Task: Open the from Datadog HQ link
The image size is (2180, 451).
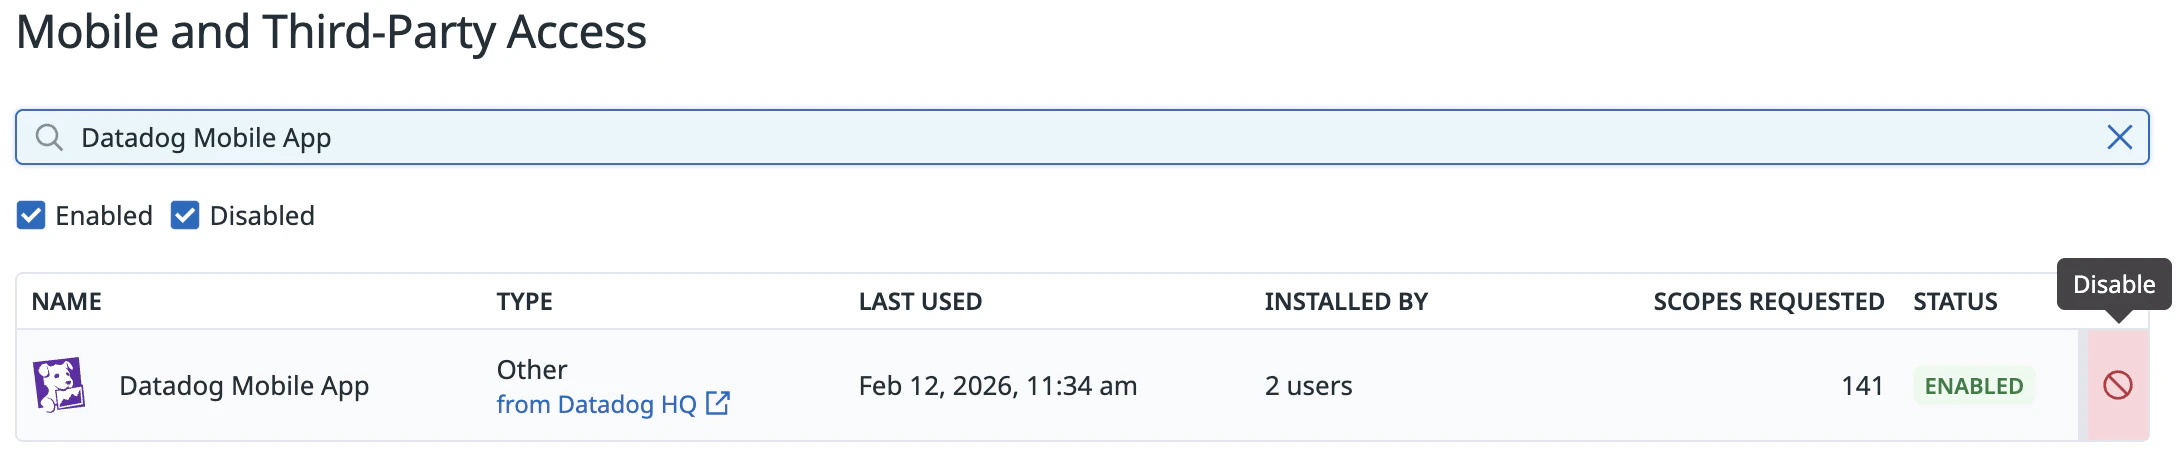Action: [x=596, y=404]
